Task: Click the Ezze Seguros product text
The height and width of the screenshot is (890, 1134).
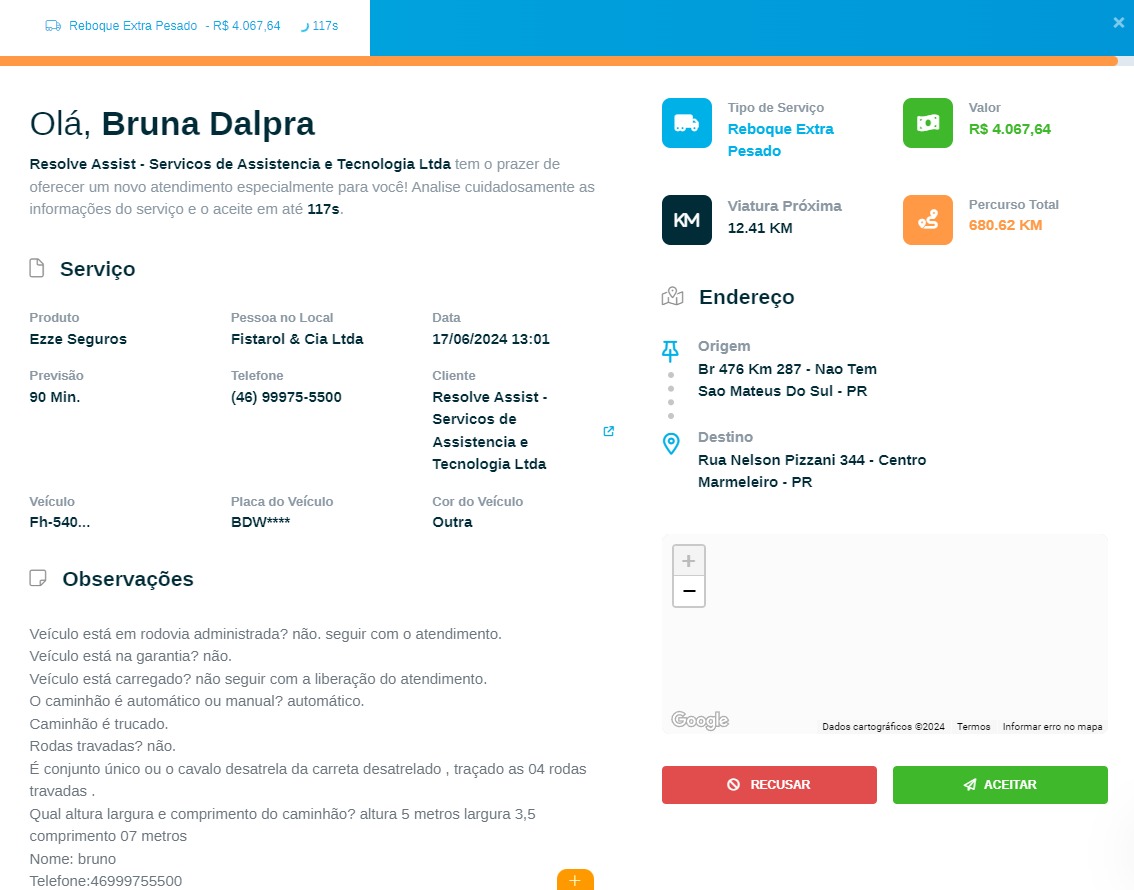Action: [x=78, y=339]
